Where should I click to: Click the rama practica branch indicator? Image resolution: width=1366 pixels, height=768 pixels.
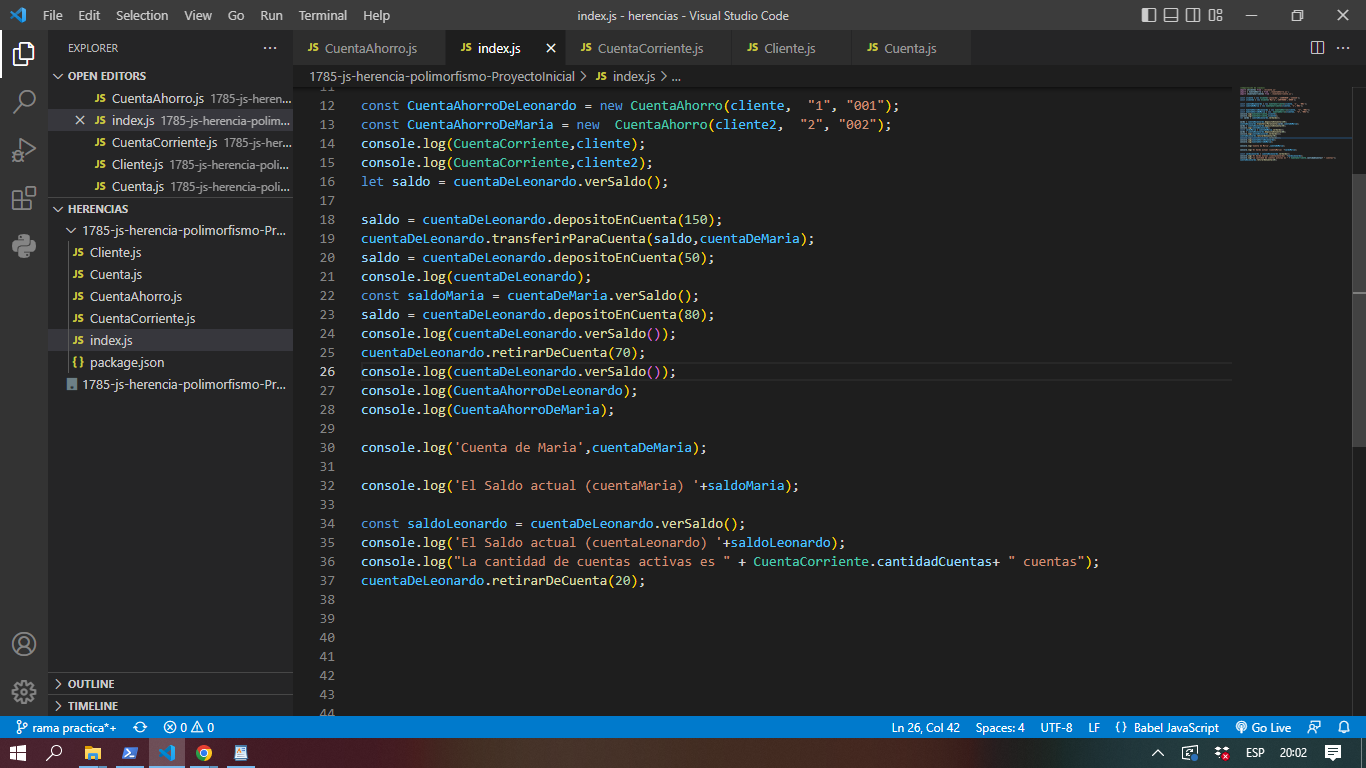[66, 727]
